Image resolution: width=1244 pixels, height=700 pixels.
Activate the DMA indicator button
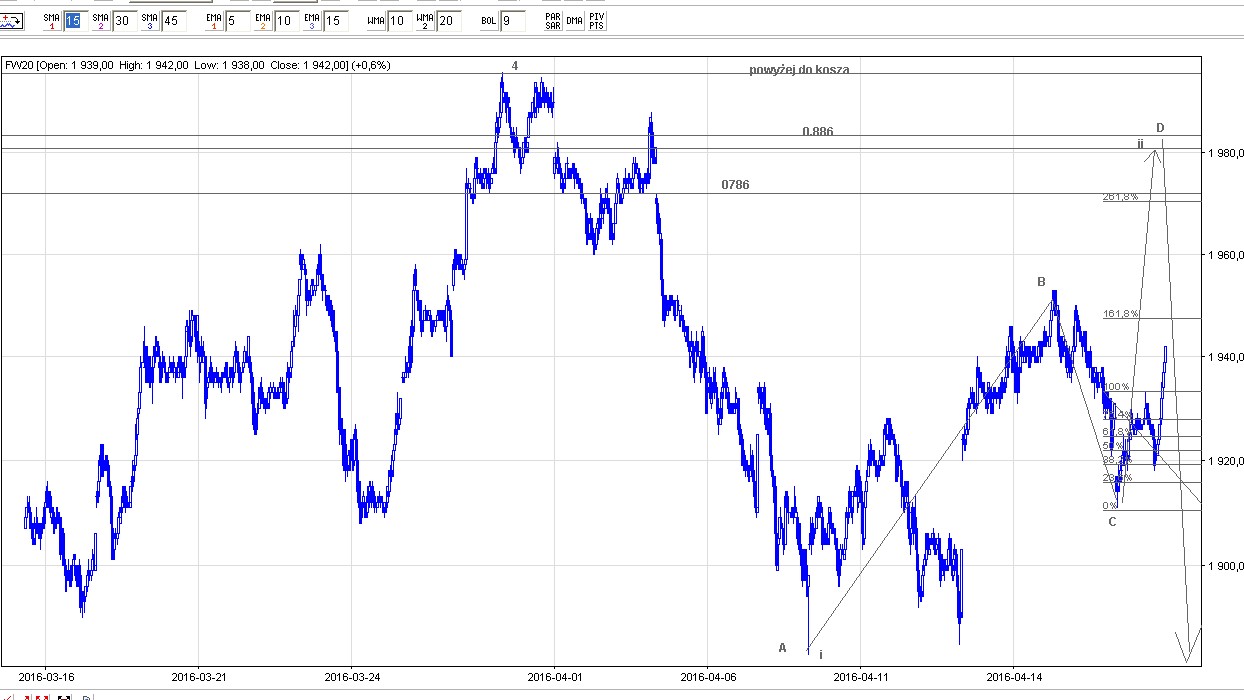pyautogui.click(x=574, y=21)
